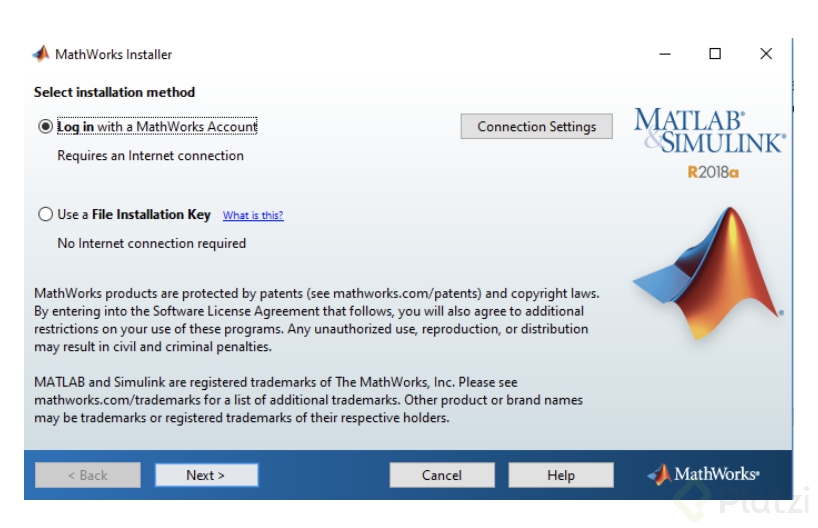This screenshot has width=818, height=528.
Task: Click the MATLAB & Simulink wordmark
Action: (x=709, y=131)
